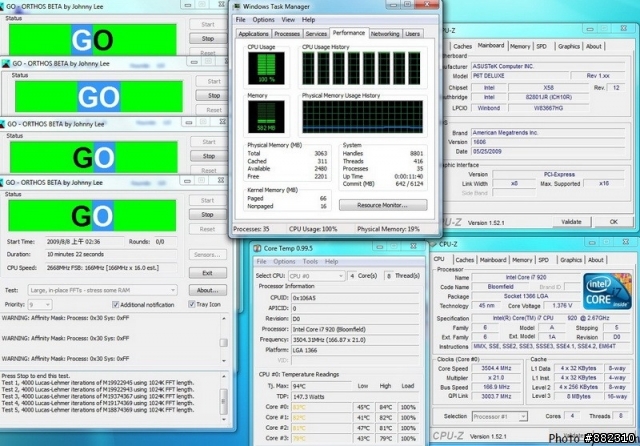Screen dimensions: 640x446
Task: Click the ORTHOS icon in second GO window title
Action: tap(6, 64)
